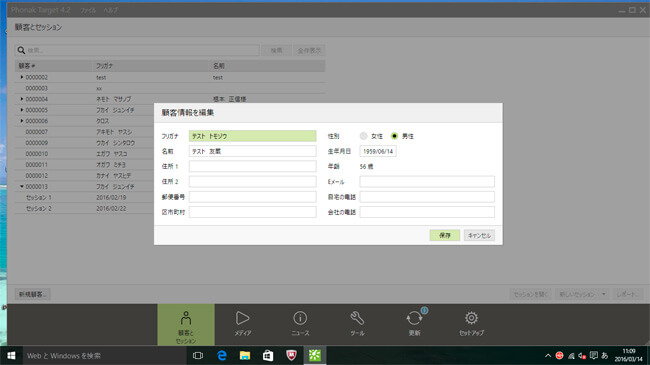Select the Phonak Target taskbar icon
Image resolution: width=650 pixels, height=365 pixels.
pyautogui.click(x=315, y=355)
